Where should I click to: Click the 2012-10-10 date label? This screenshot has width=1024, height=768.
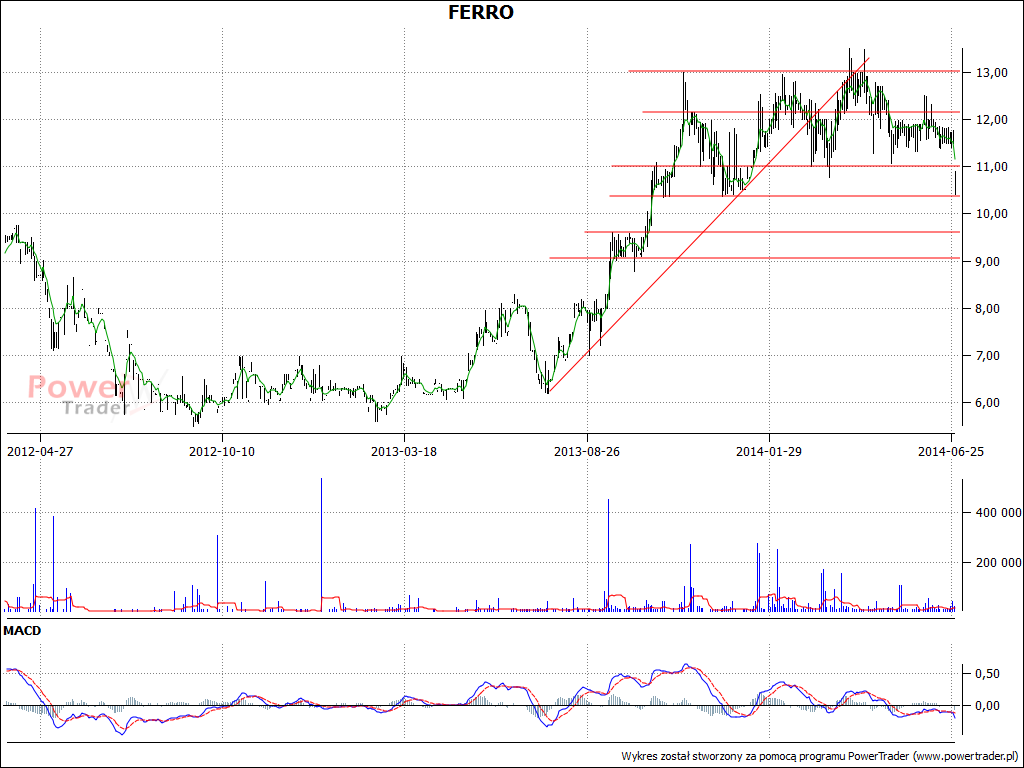[222, 451]
